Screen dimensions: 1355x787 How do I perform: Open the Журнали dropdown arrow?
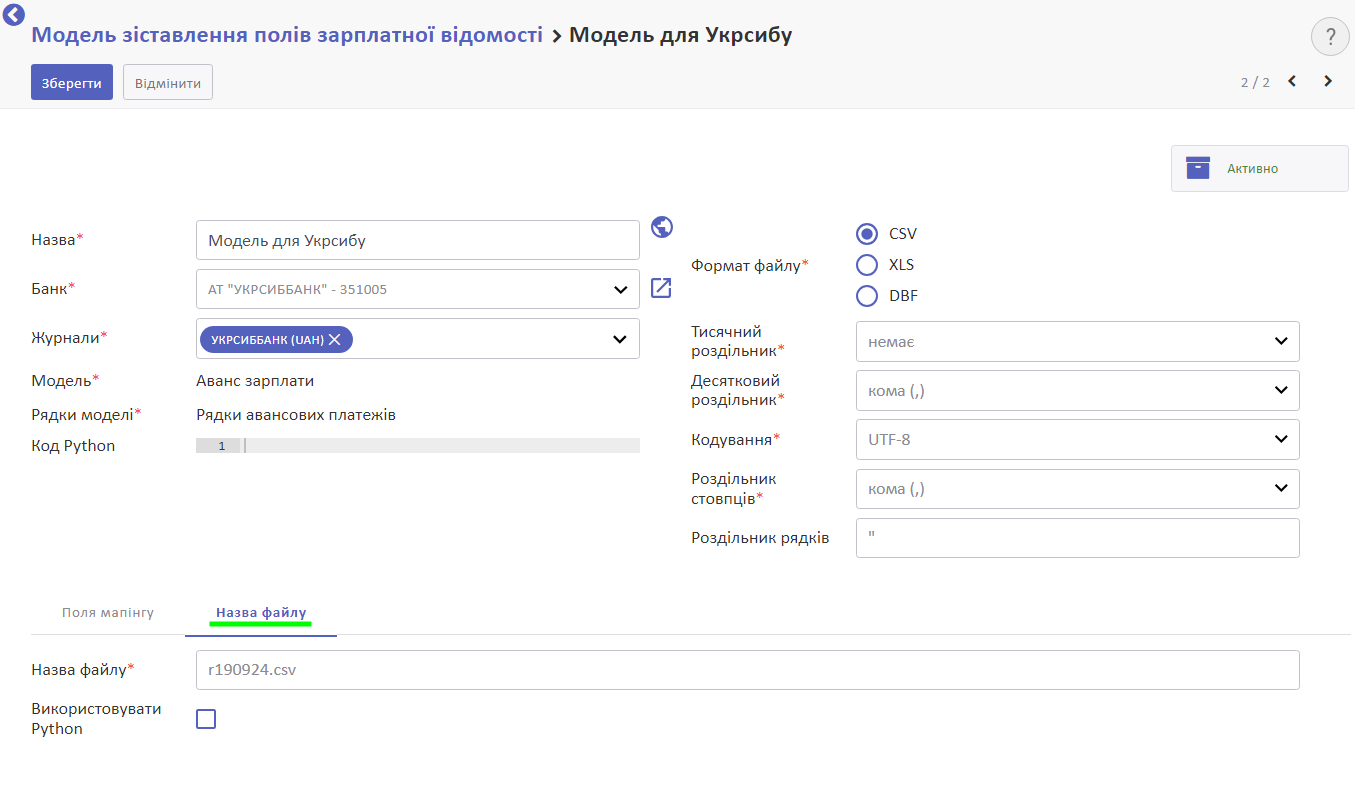click(x=620, y=339)
